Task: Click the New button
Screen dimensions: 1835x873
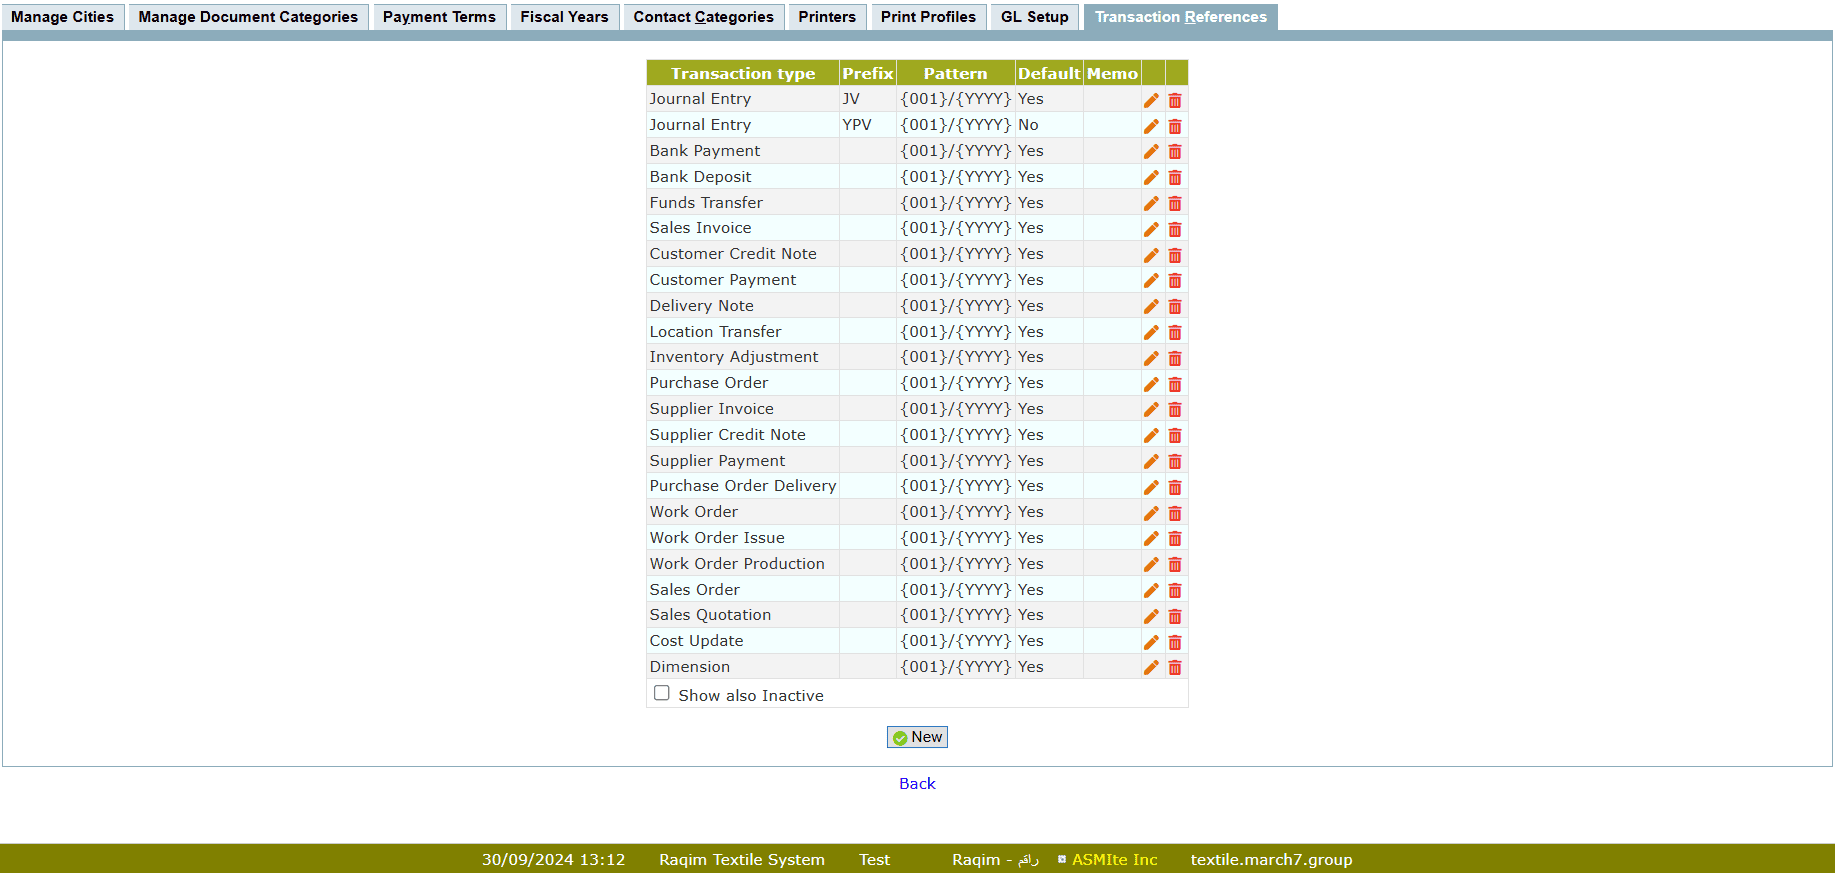Action: pyautogui.click(x=917, y=737)
